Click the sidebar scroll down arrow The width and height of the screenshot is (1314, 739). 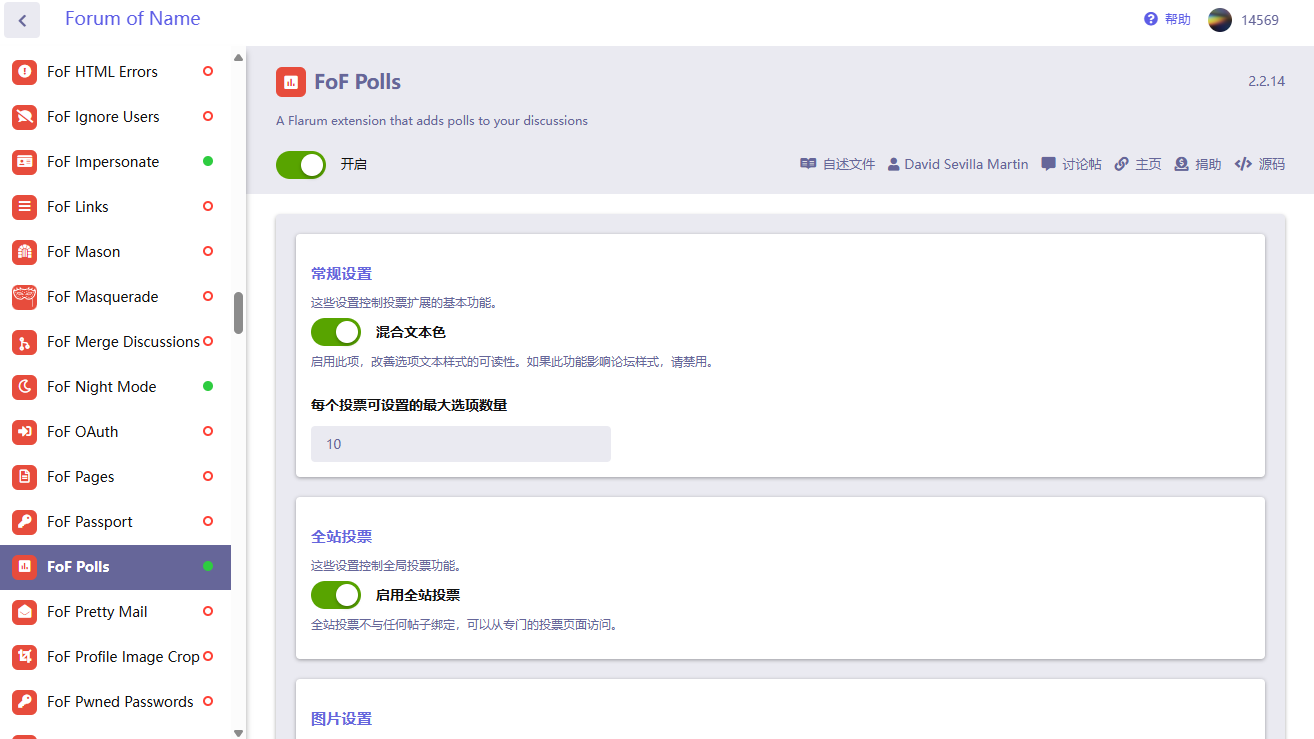pos(238,732)
